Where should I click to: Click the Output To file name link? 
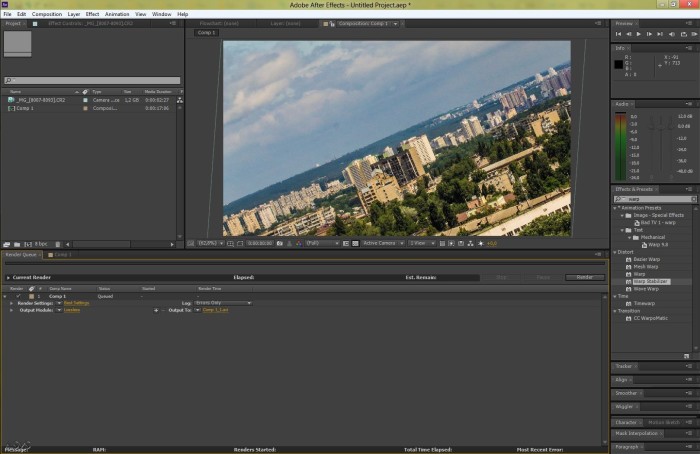pyautogui.click(x=216, y=310)
